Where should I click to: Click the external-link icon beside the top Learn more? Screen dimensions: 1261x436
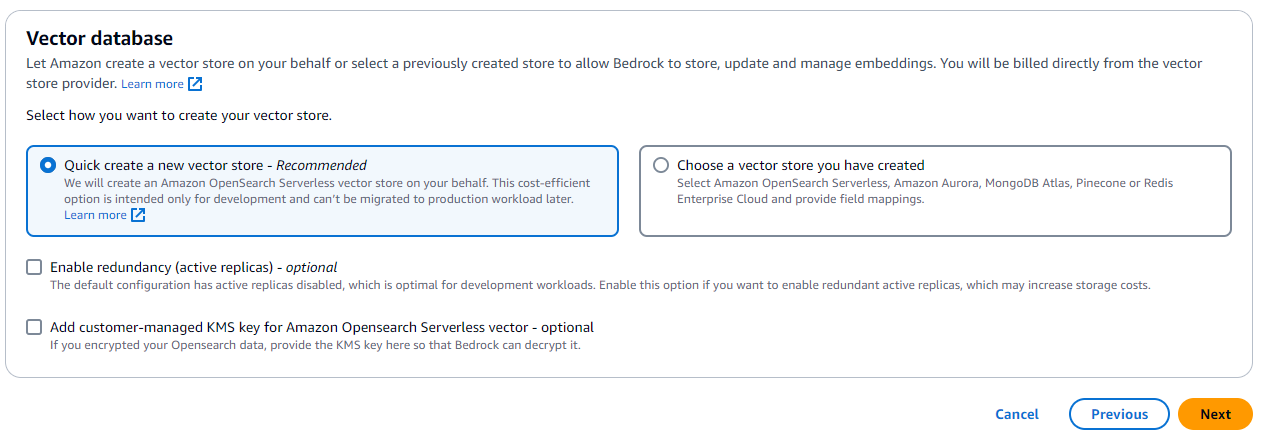[196, 84]
